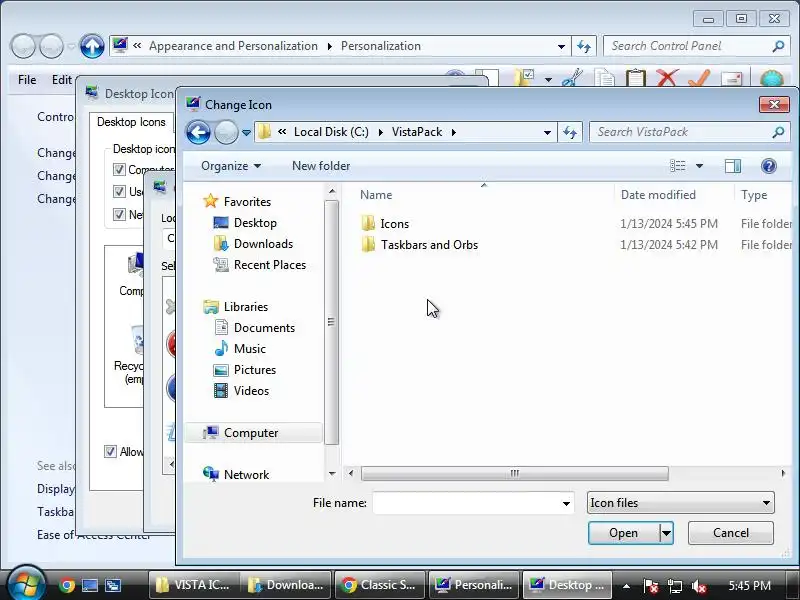Open recent locations dropdown beside forward arrow
This screenshot has height=600, width=800.
(246, 133)
